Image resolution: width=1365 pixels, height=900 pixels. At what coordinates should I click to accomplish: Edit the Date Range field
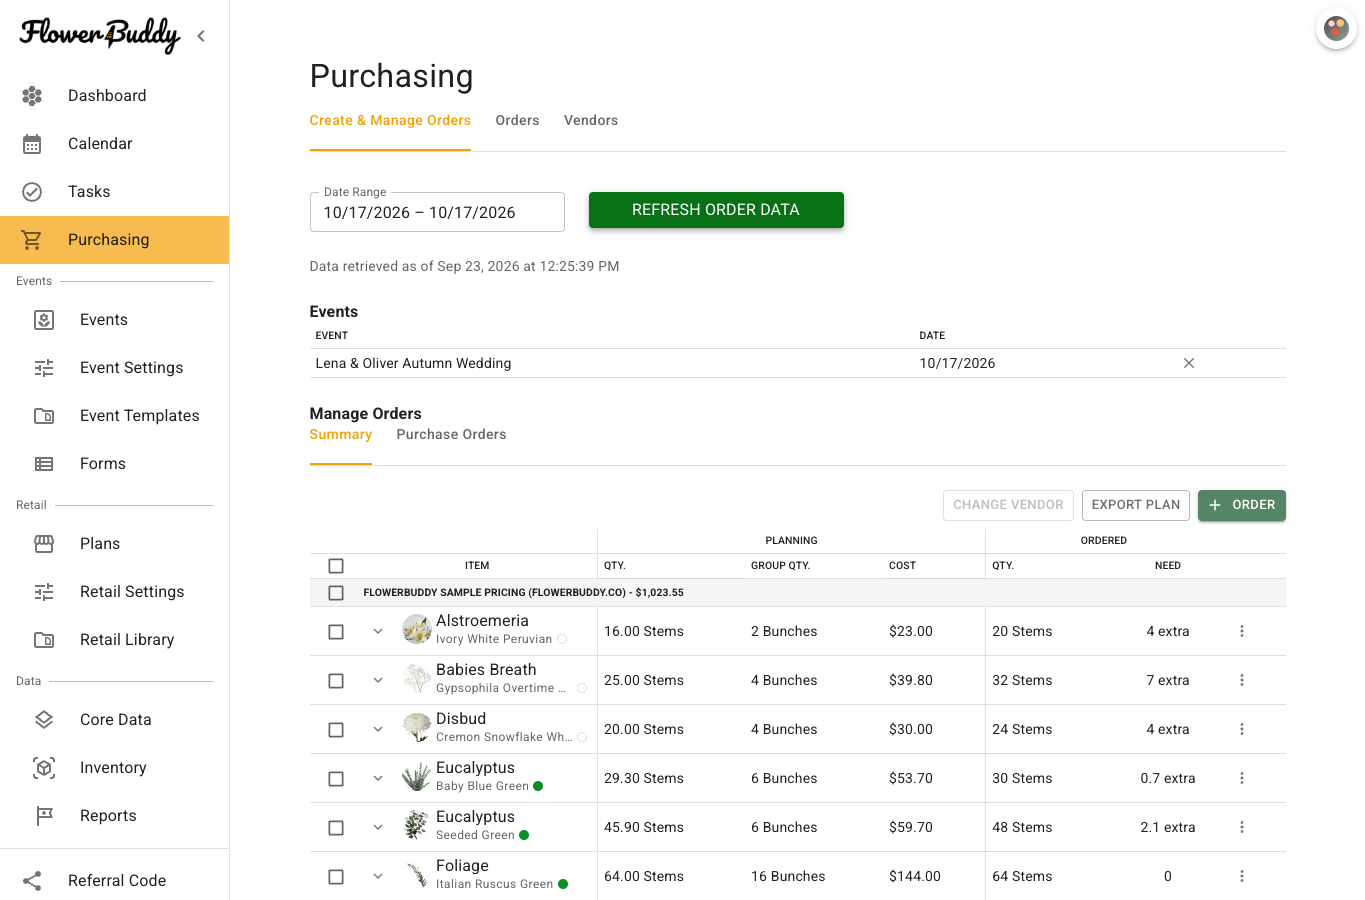[x=437, y=212]
